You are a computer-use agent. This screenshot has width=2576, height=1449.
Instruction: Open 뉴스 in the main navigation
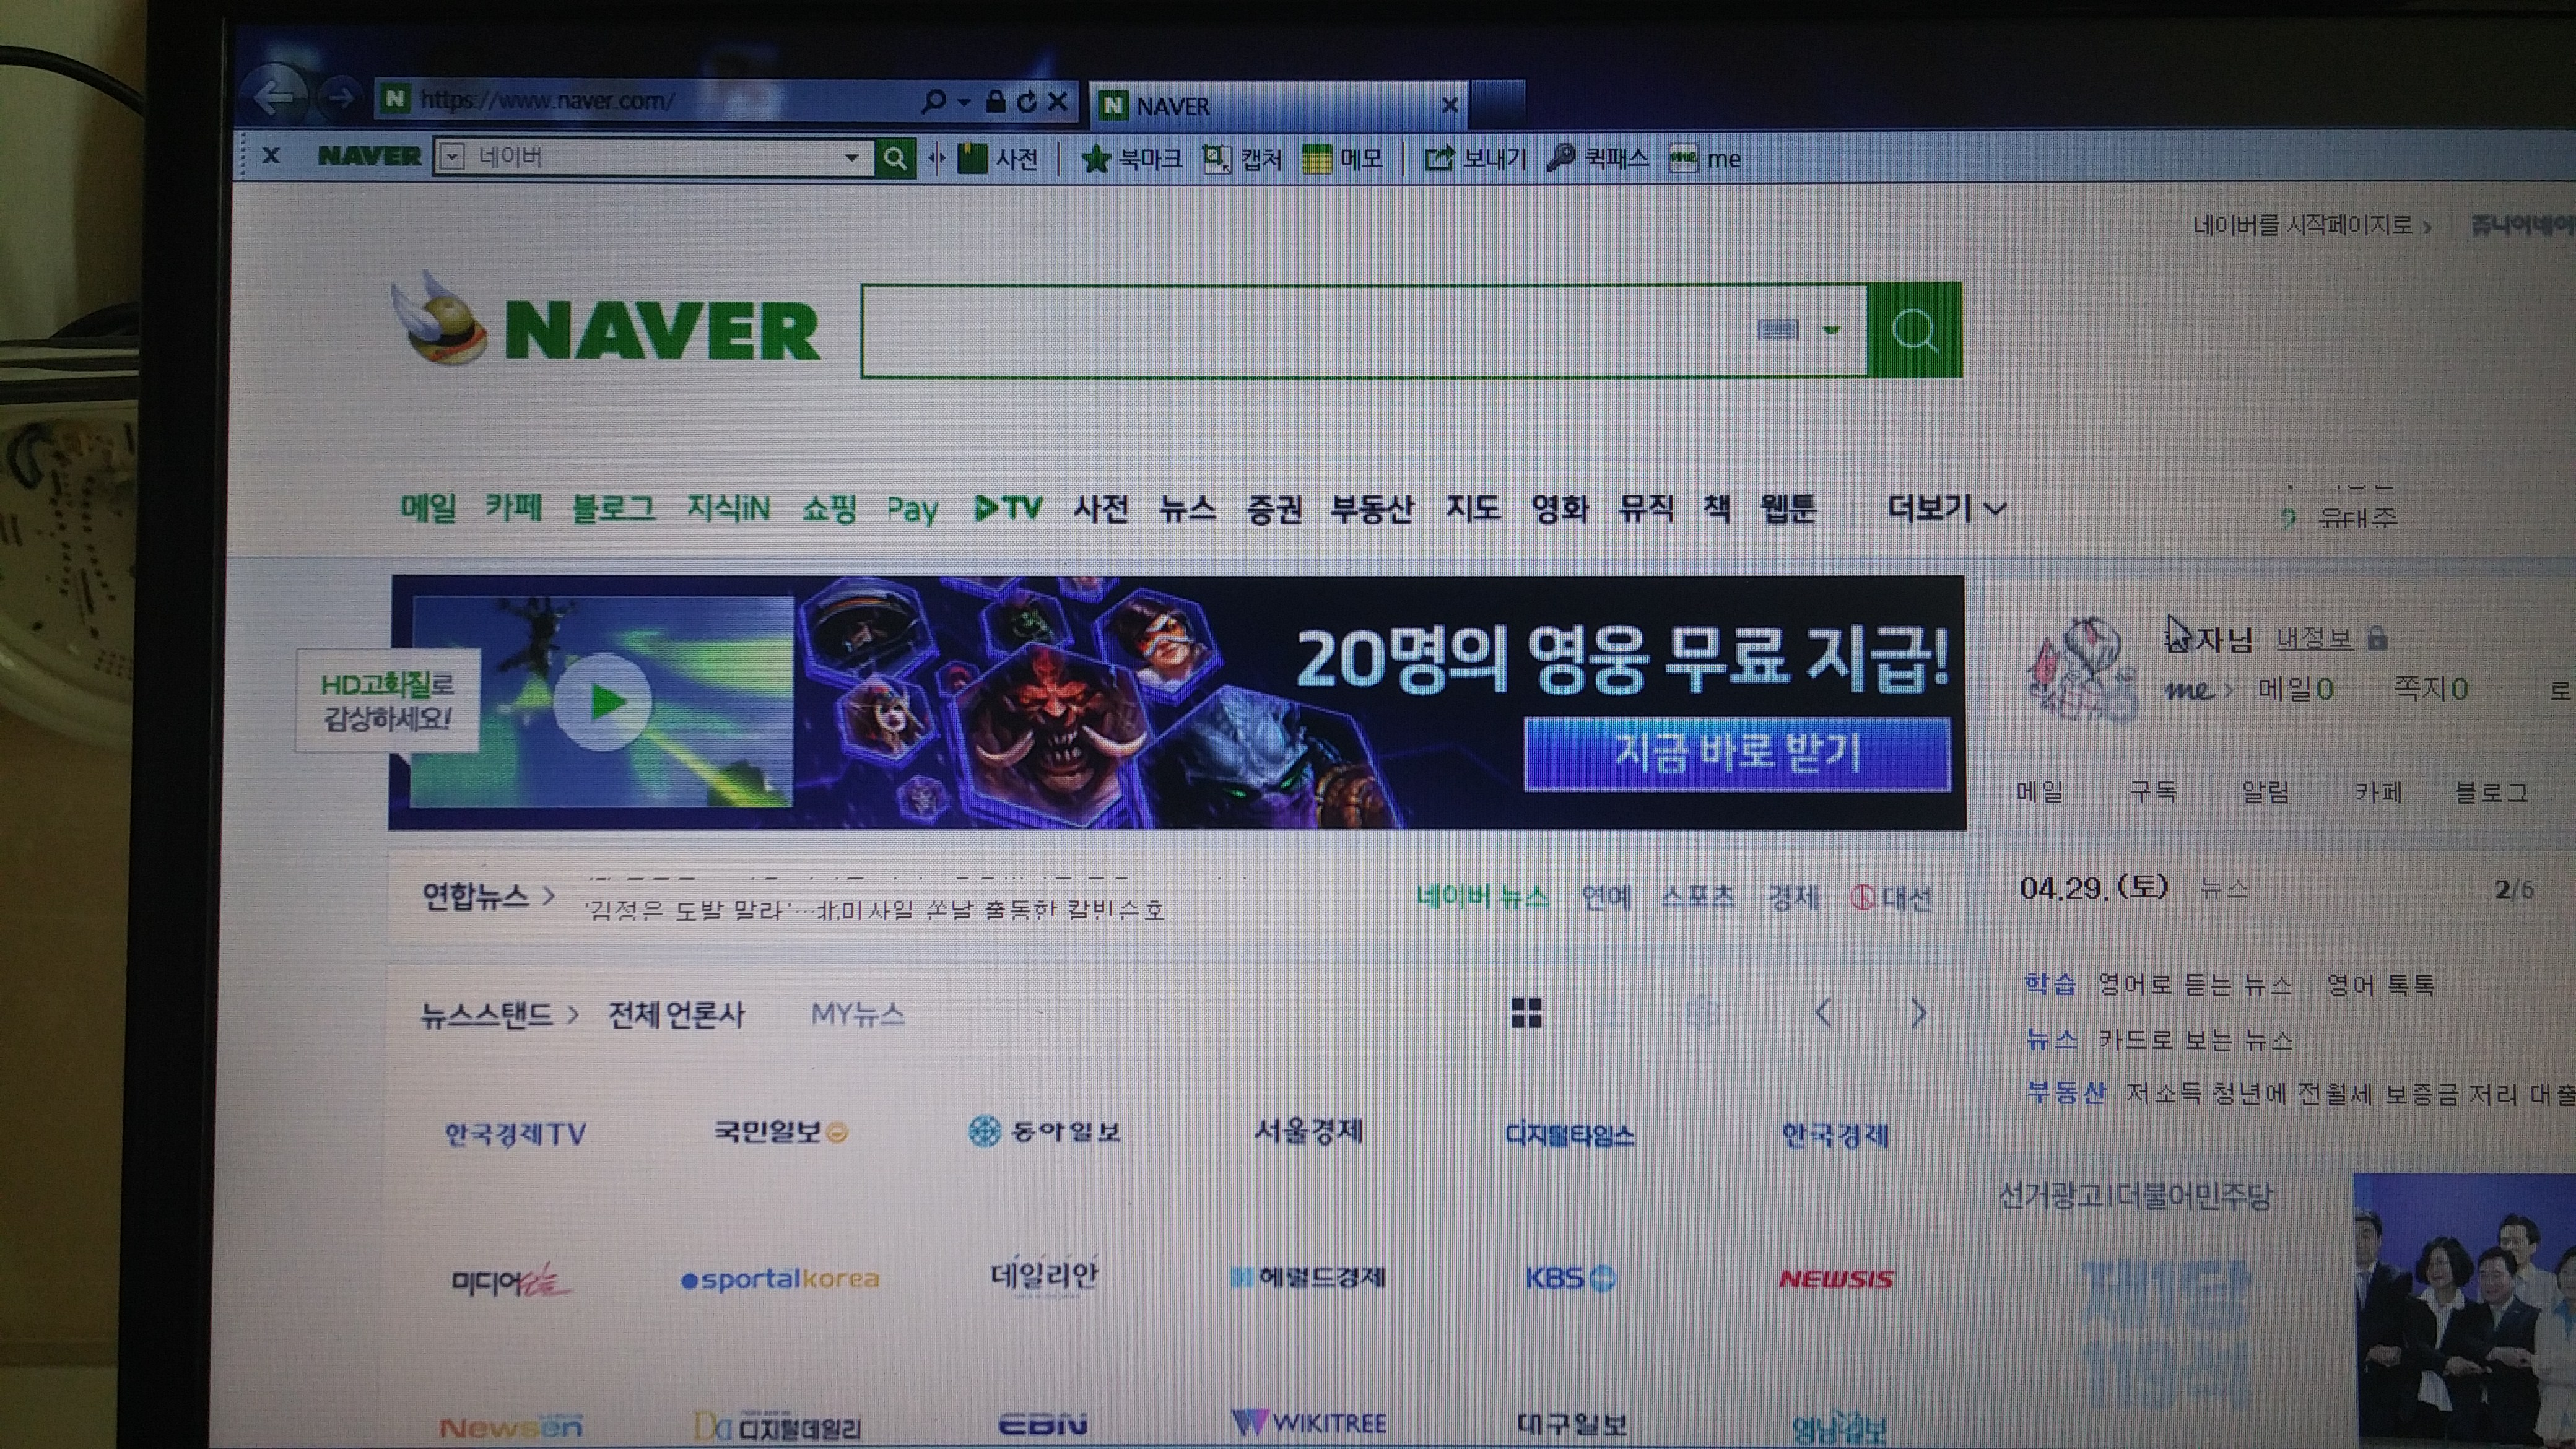point(1187,508)
